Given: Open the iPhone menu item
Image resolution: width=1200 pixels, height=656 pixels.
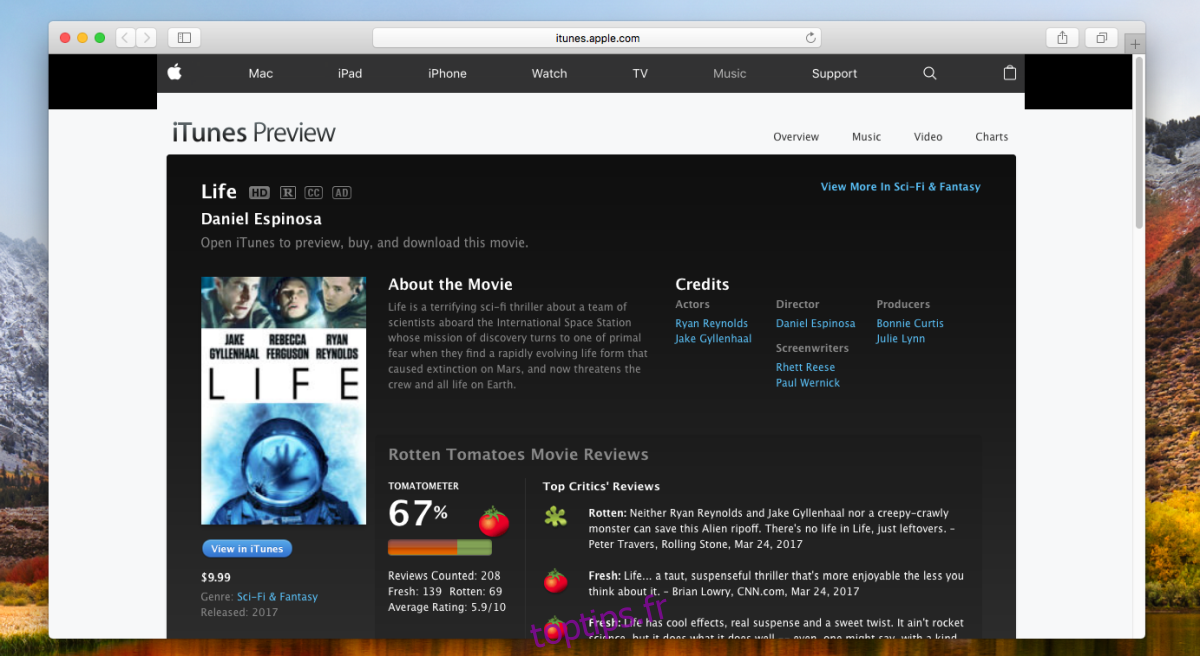Looking at the screenshot, I should pyautogui.click(x=447, y=73).
